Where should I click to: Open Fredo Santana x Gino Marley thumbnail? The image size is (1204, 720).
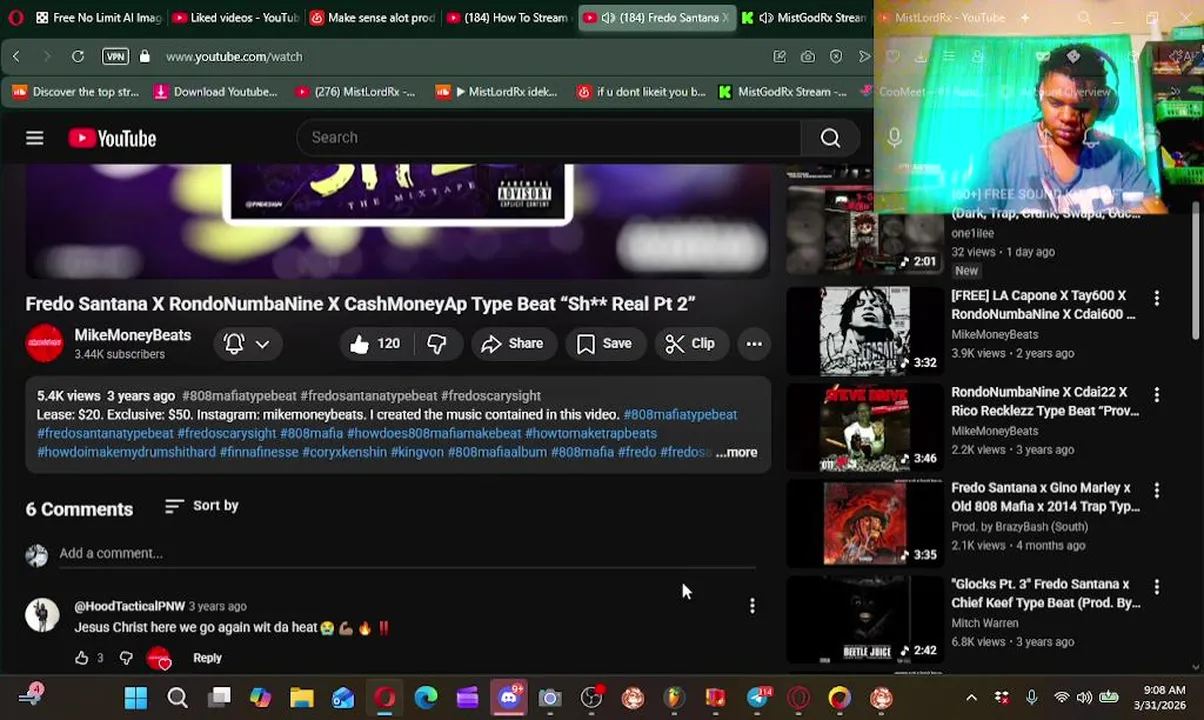tap(866, 523)
